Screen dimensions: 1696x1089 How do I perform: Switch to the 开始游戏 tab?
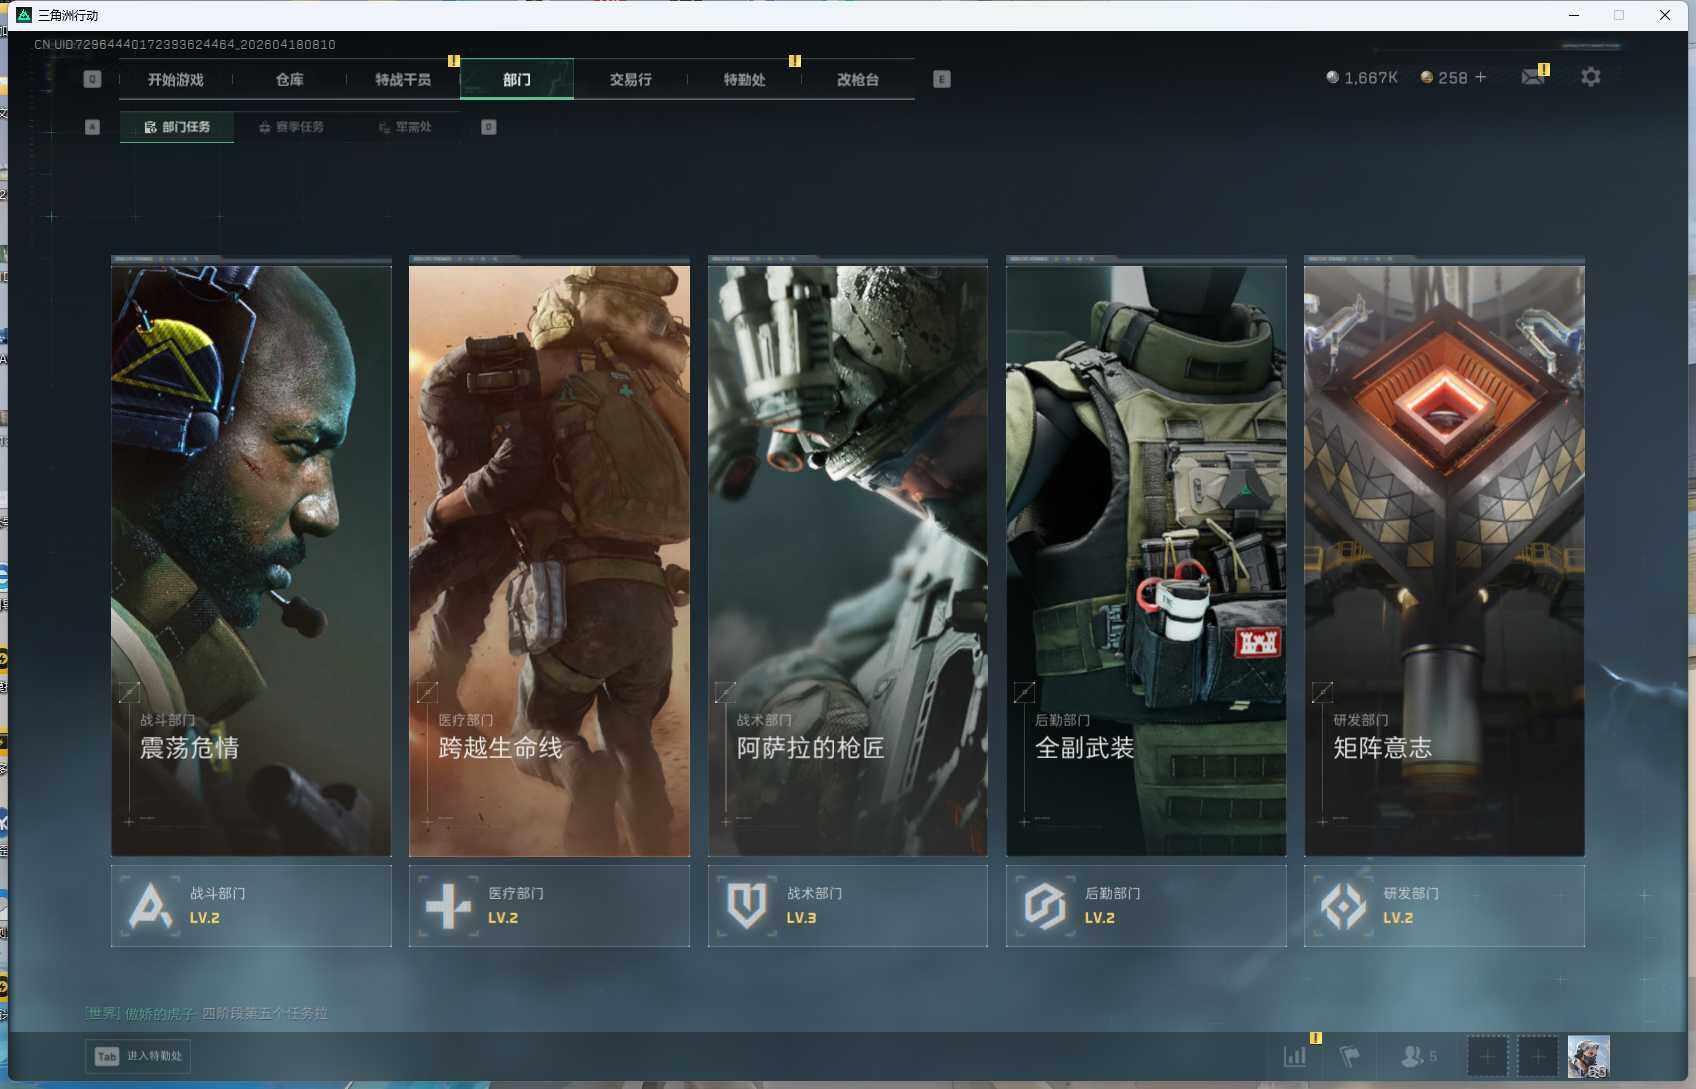(x=175, y=79)
